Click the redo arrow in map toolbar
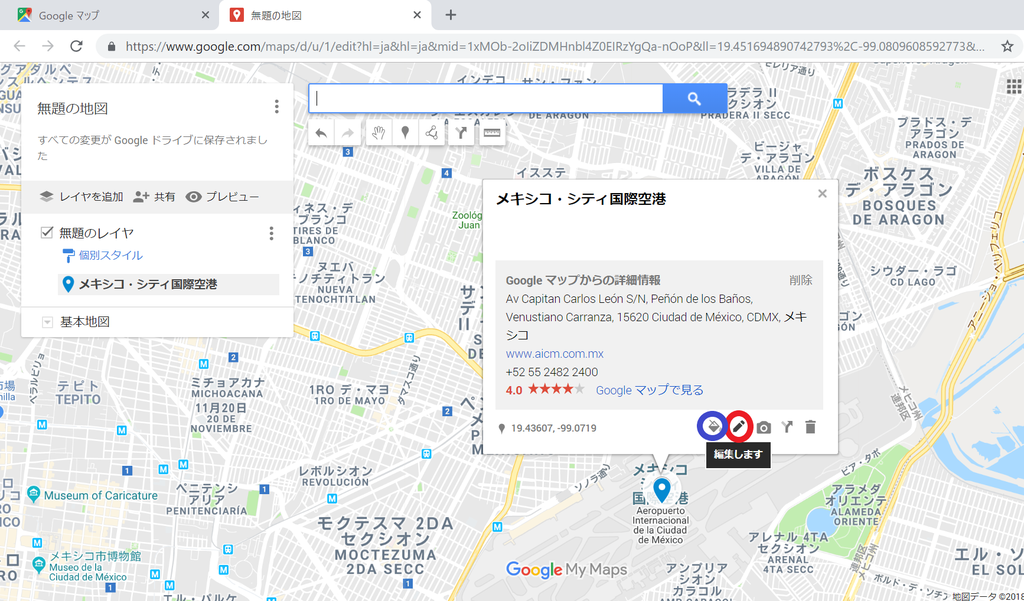 (347, 133)
